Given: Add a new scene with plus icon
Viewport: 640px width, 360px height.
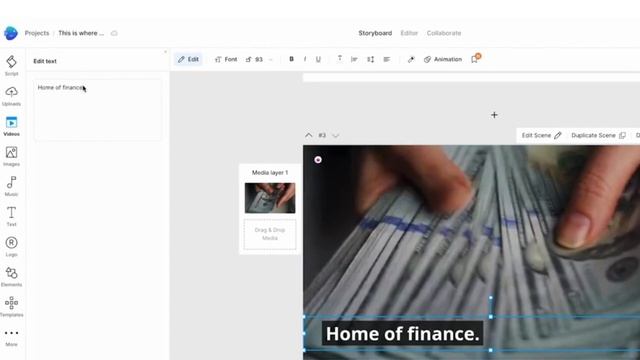Looking at the screenshot, I should tap(494, 115).
